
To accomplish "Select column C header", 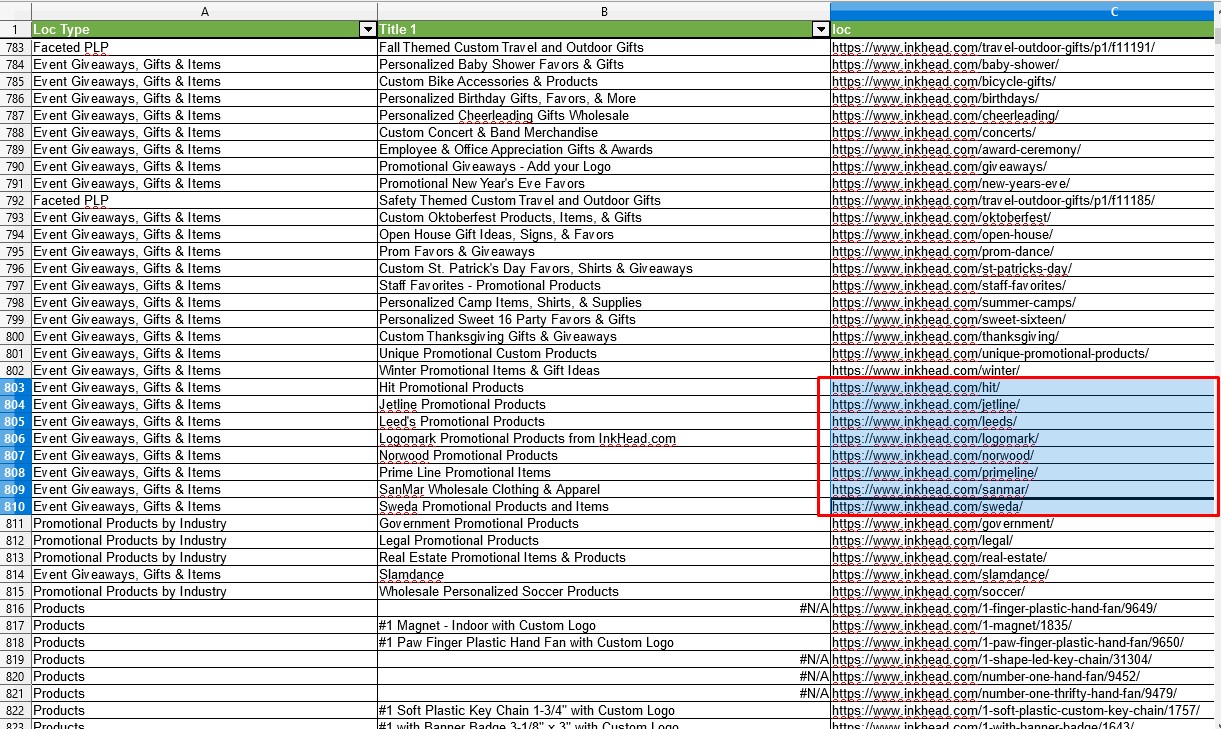I will pyautogui.click(x=1025, y=11).
